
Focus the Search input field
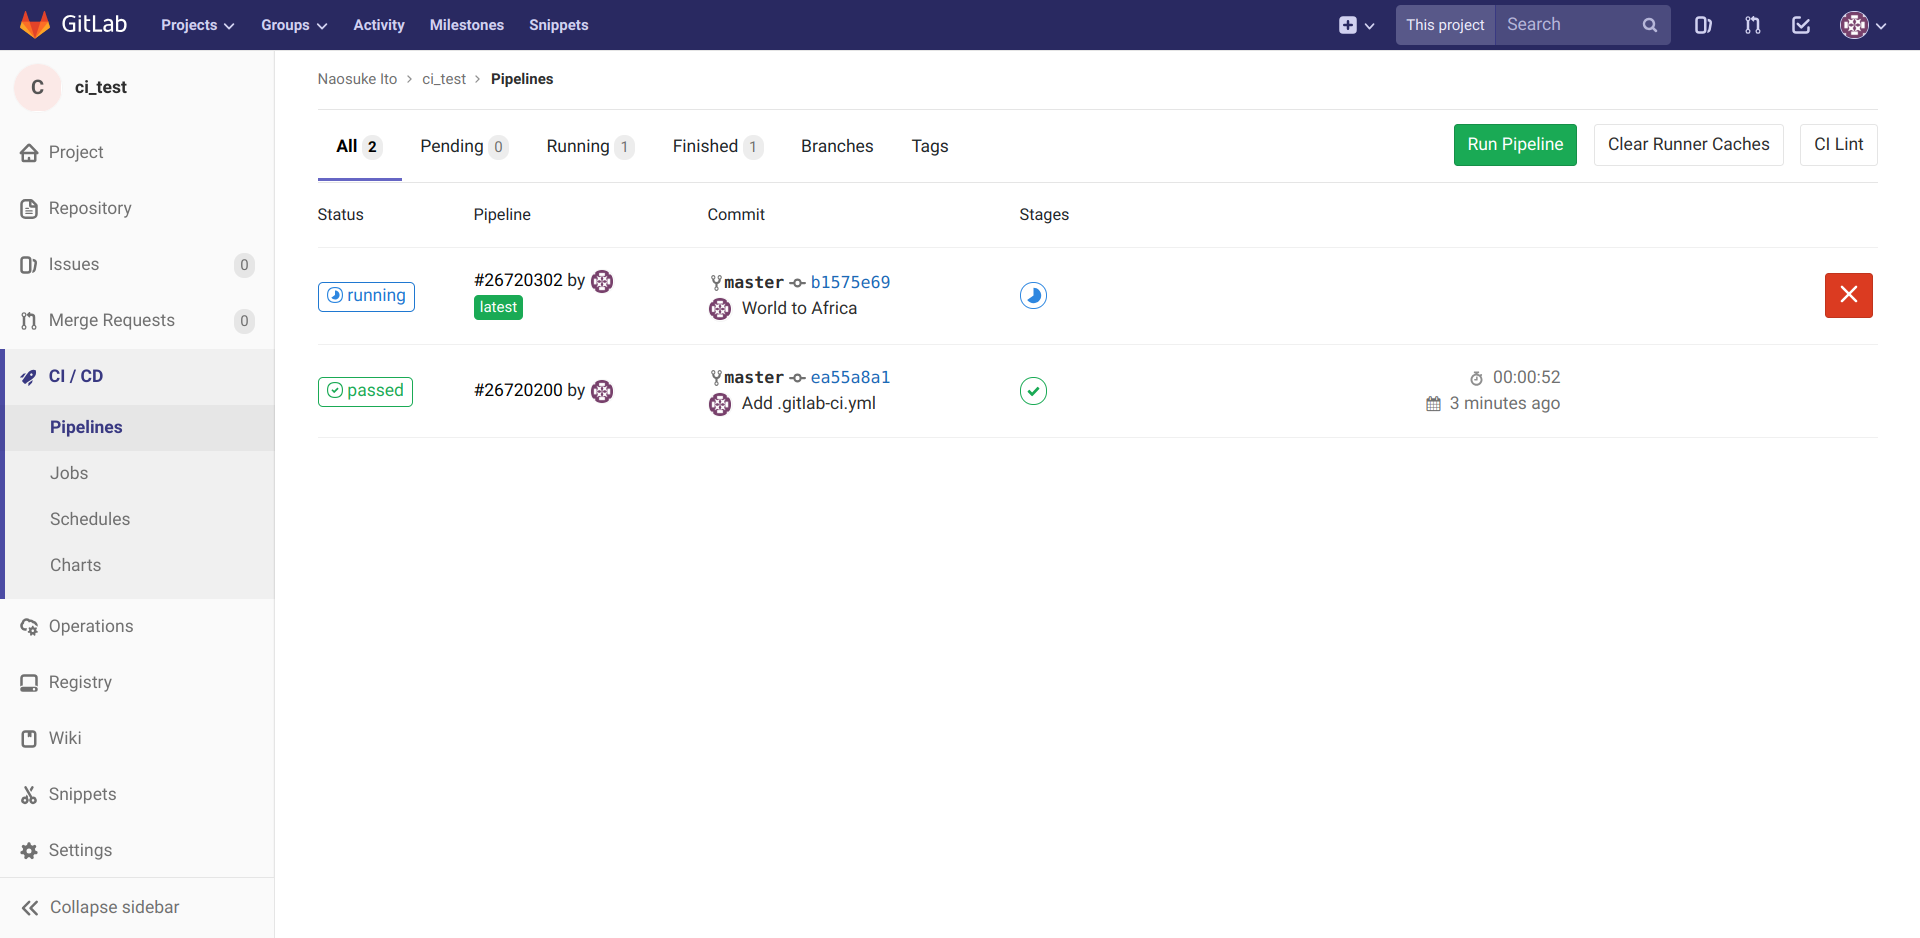(1570, 25)
